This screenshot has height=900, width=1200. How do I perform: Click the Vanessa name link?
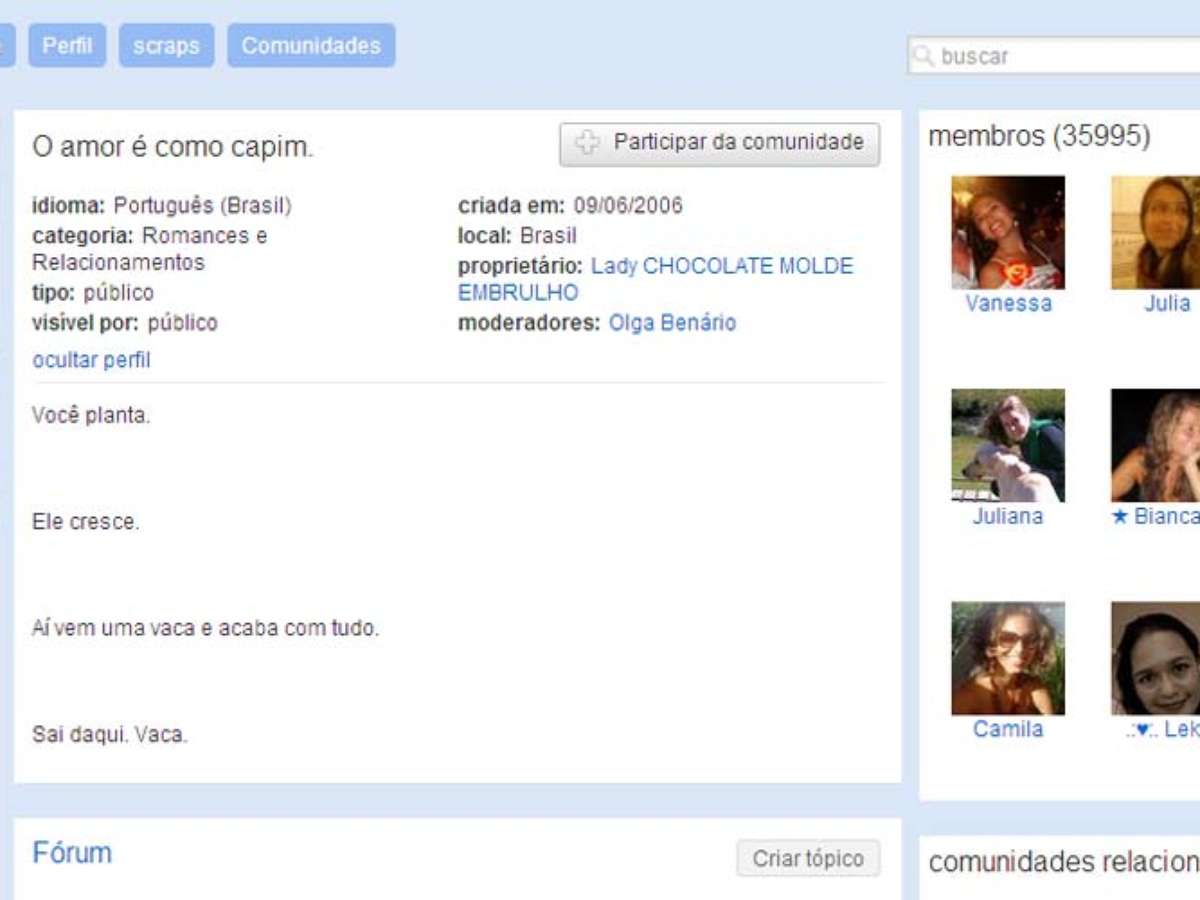point(1008,304)
